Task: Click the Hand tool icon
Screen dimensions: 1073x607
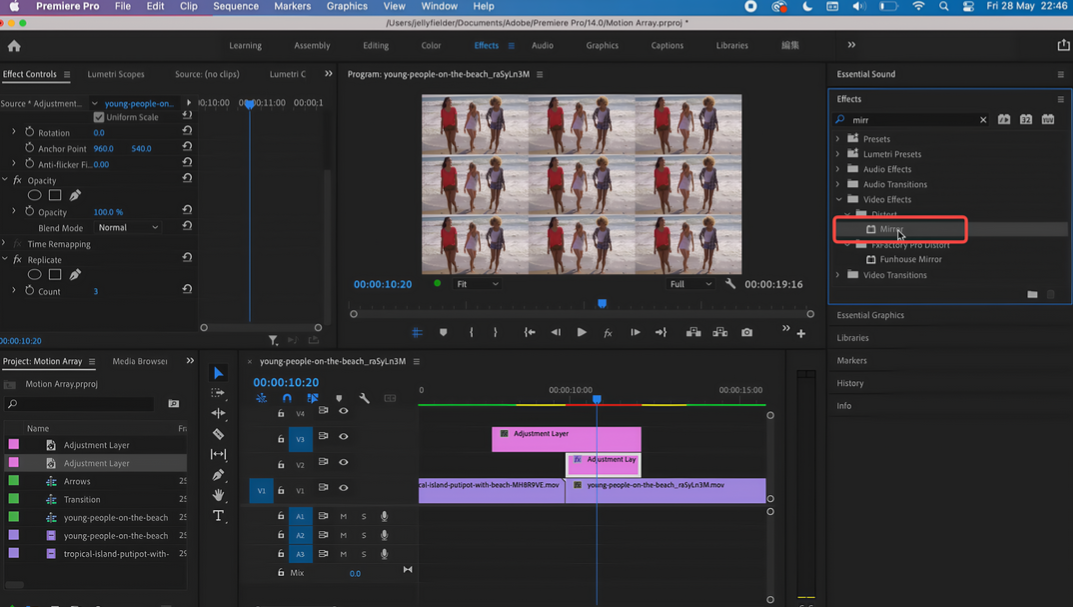Action: 218,495
